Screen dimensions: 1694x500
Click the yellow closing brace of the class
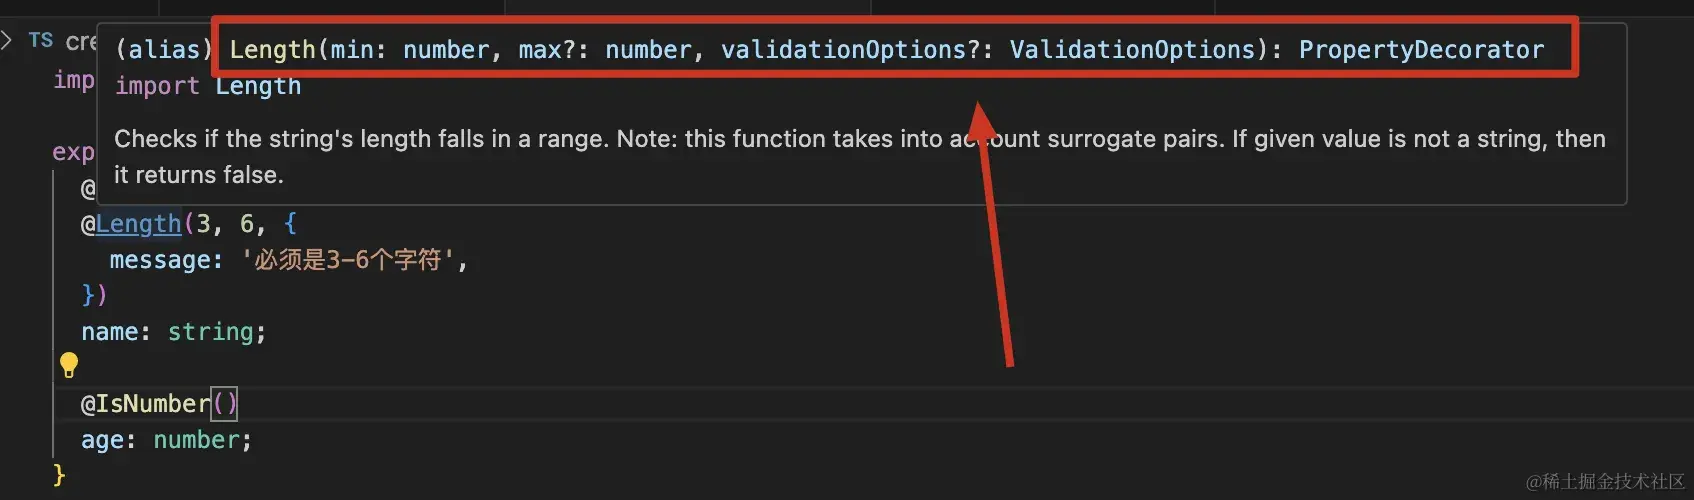[59, 475]
